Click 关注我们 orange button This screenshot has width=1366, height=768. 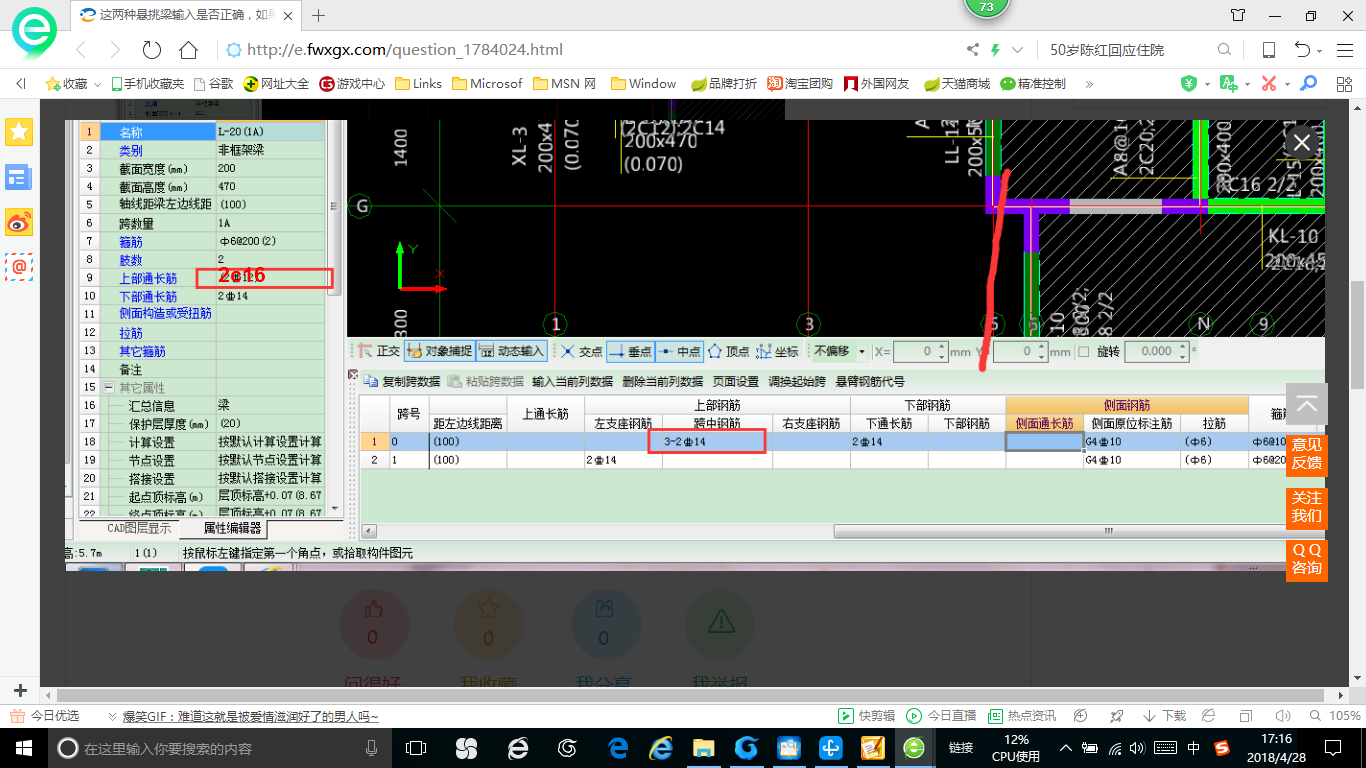(x=1307, y=507)
